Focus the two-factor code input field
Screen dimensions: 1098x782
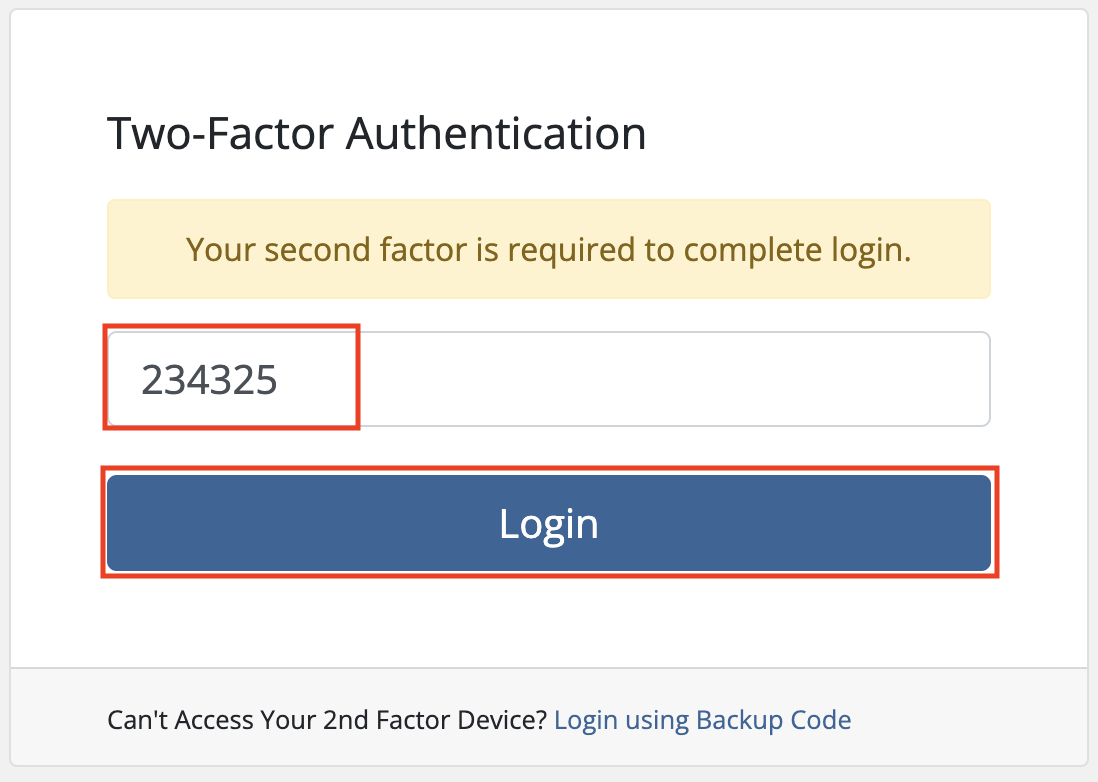[549, 379]
